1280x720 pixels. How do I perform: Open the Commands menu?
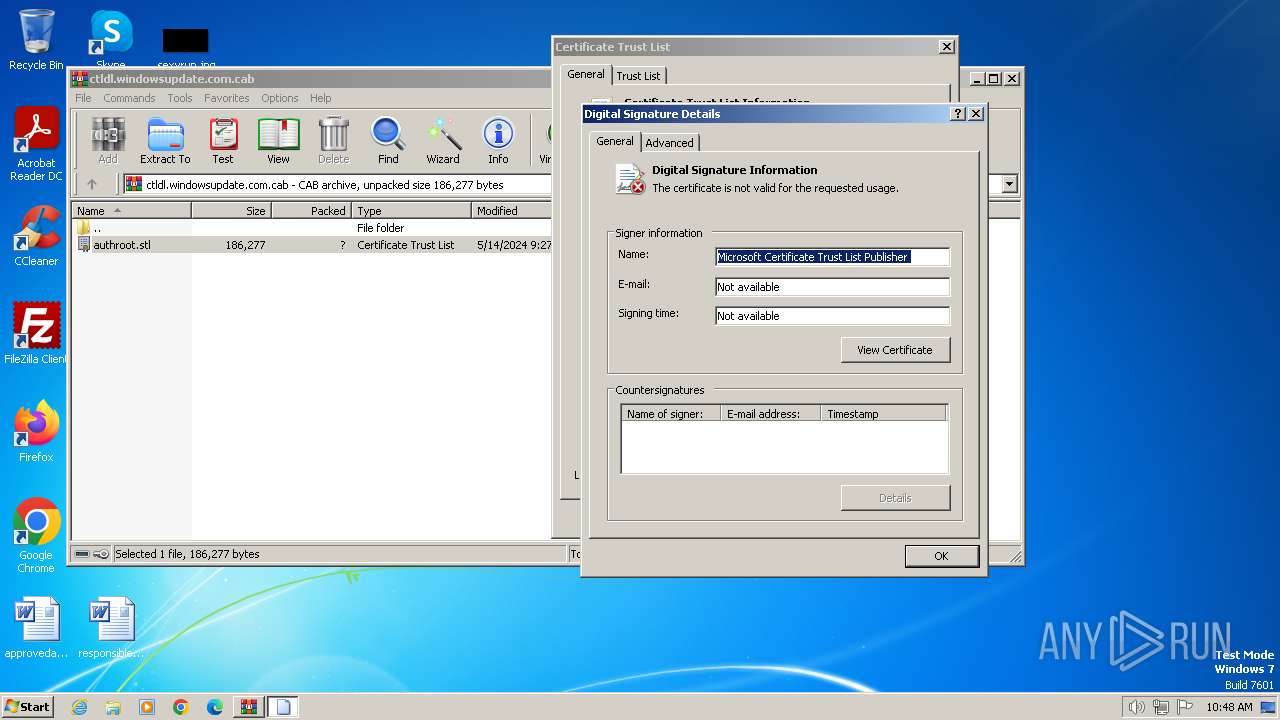(x=129, y=98)
